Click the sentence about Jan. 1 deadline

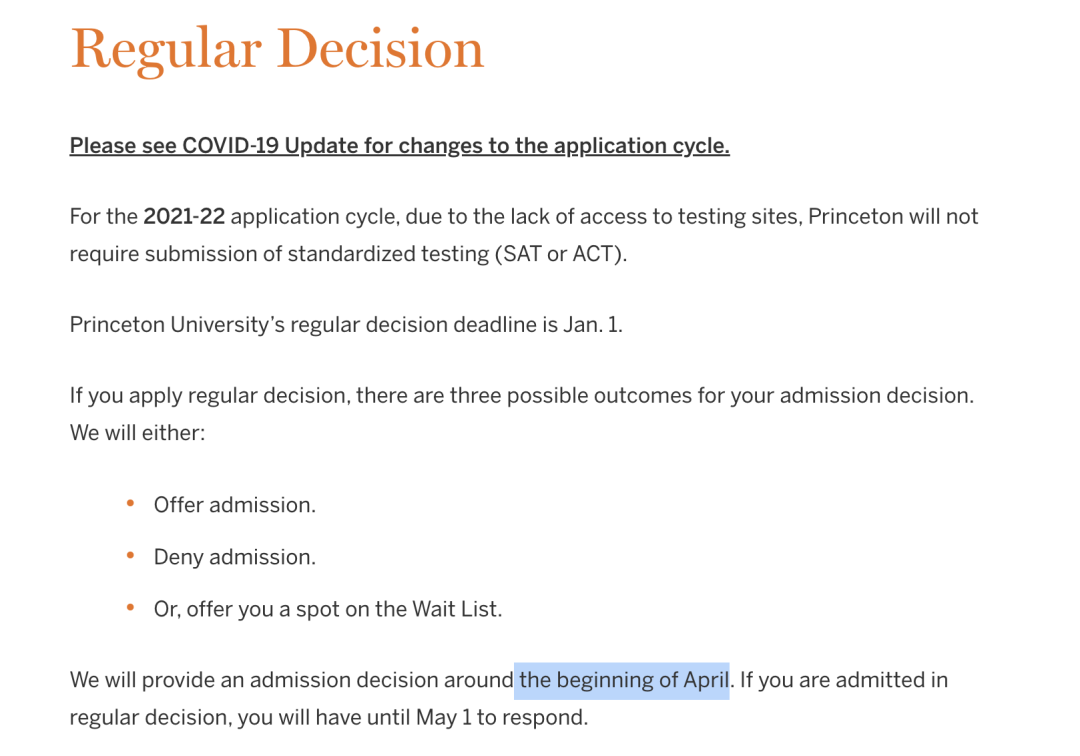pyautogui.click(x=346, y=325)
